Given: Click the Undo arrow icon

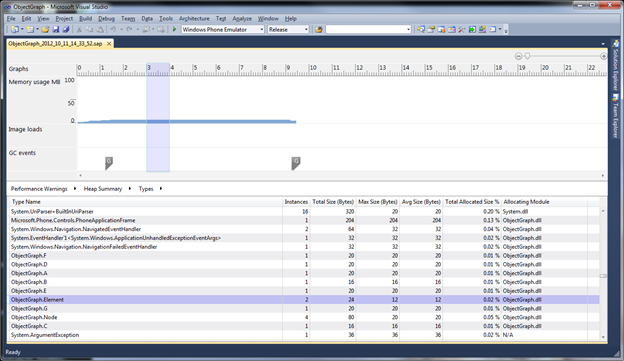Looking at the screenshot, I should click(113, 29).
